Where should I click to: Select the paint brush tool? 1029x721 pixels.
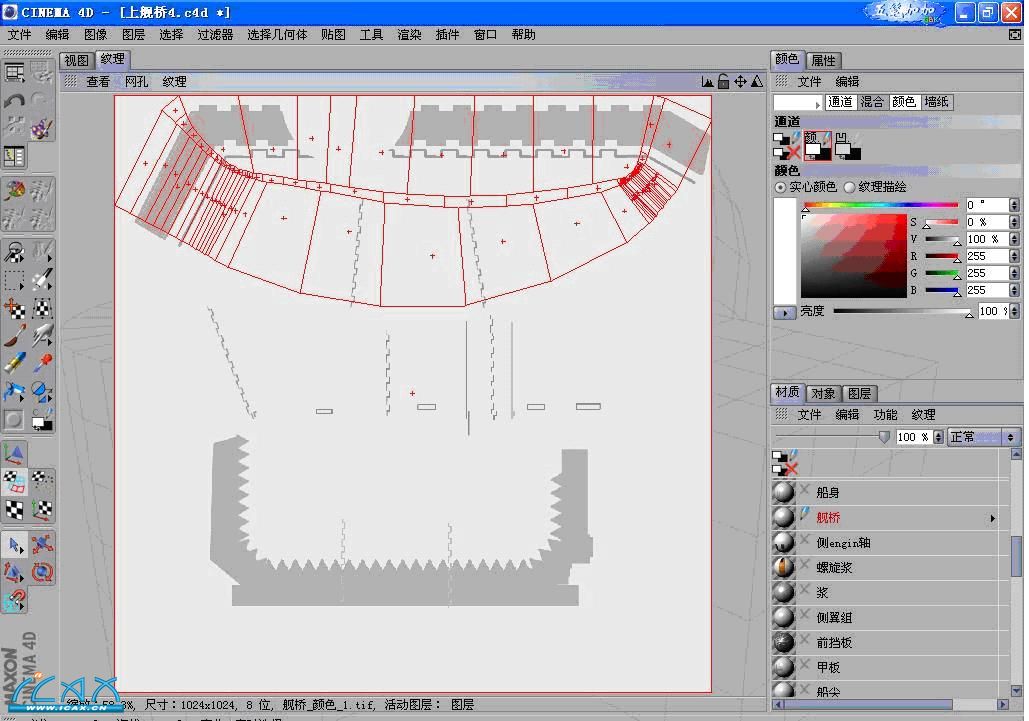point(15,335)
